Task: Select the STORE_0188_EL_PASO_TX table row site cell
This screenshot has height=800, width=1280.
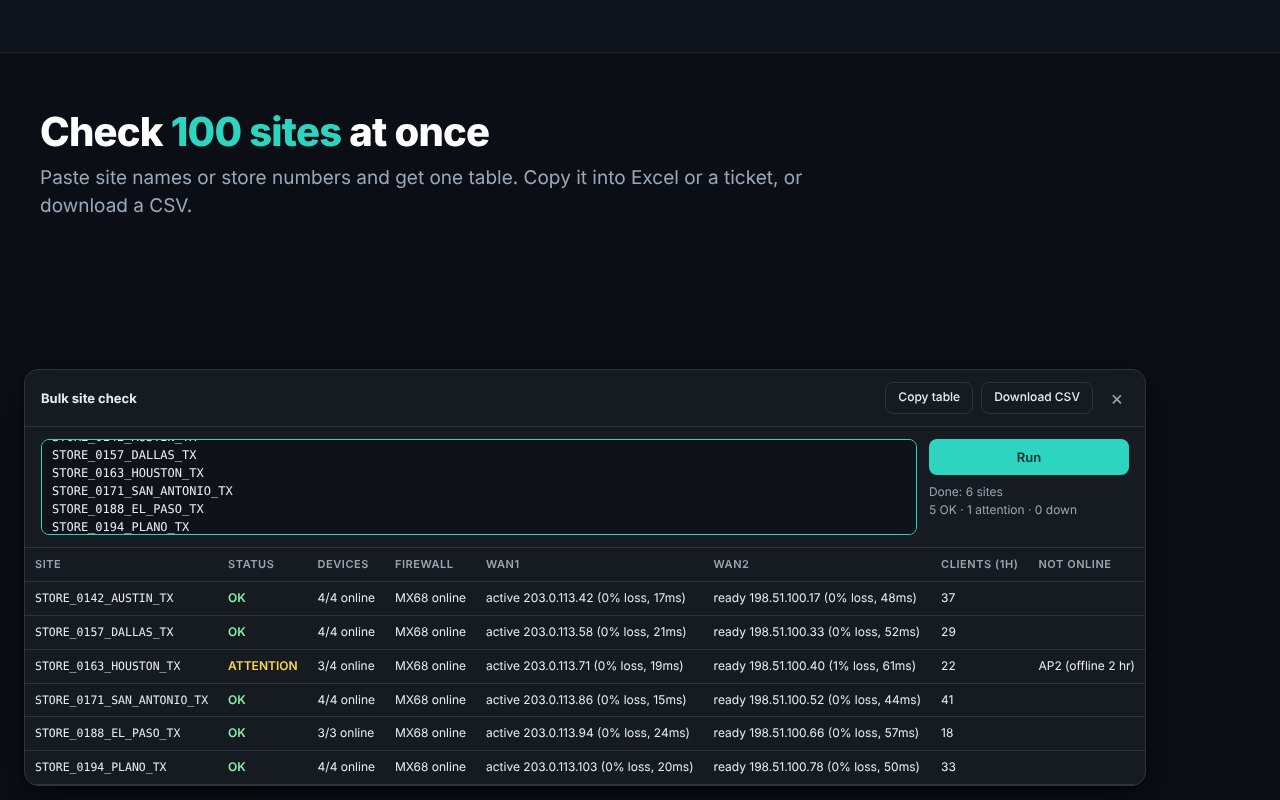Action: tap(108, 733)
